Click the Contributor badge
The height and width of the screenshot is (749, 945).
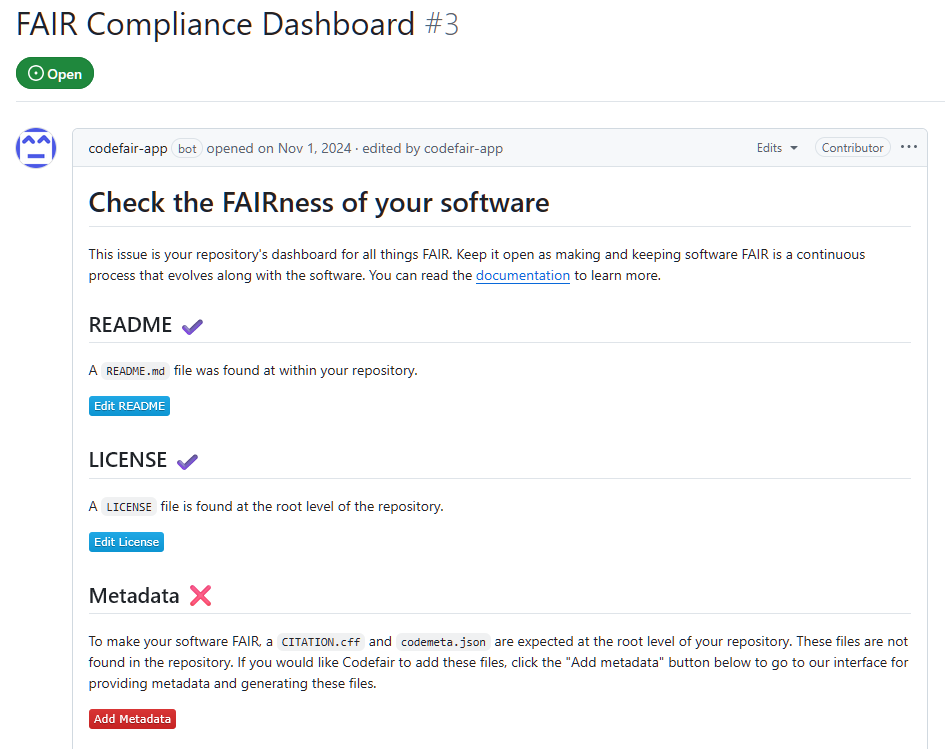tap(852, 148)
